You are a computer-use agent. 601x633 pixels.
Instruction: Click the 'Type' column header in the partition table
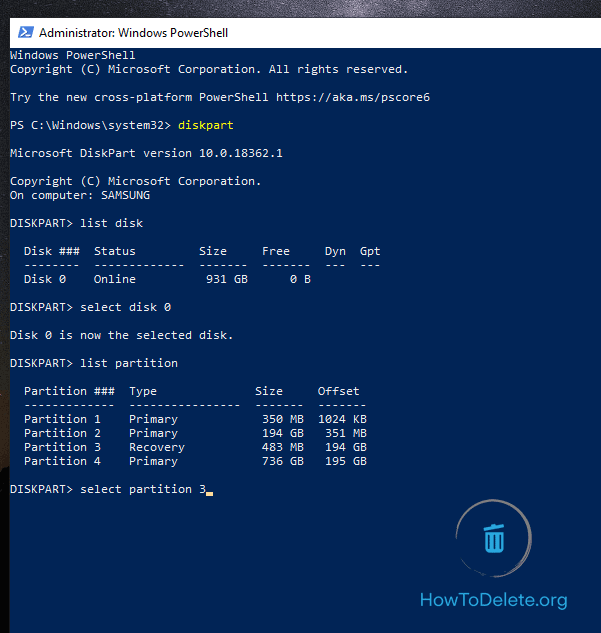[x=143, y=391]
